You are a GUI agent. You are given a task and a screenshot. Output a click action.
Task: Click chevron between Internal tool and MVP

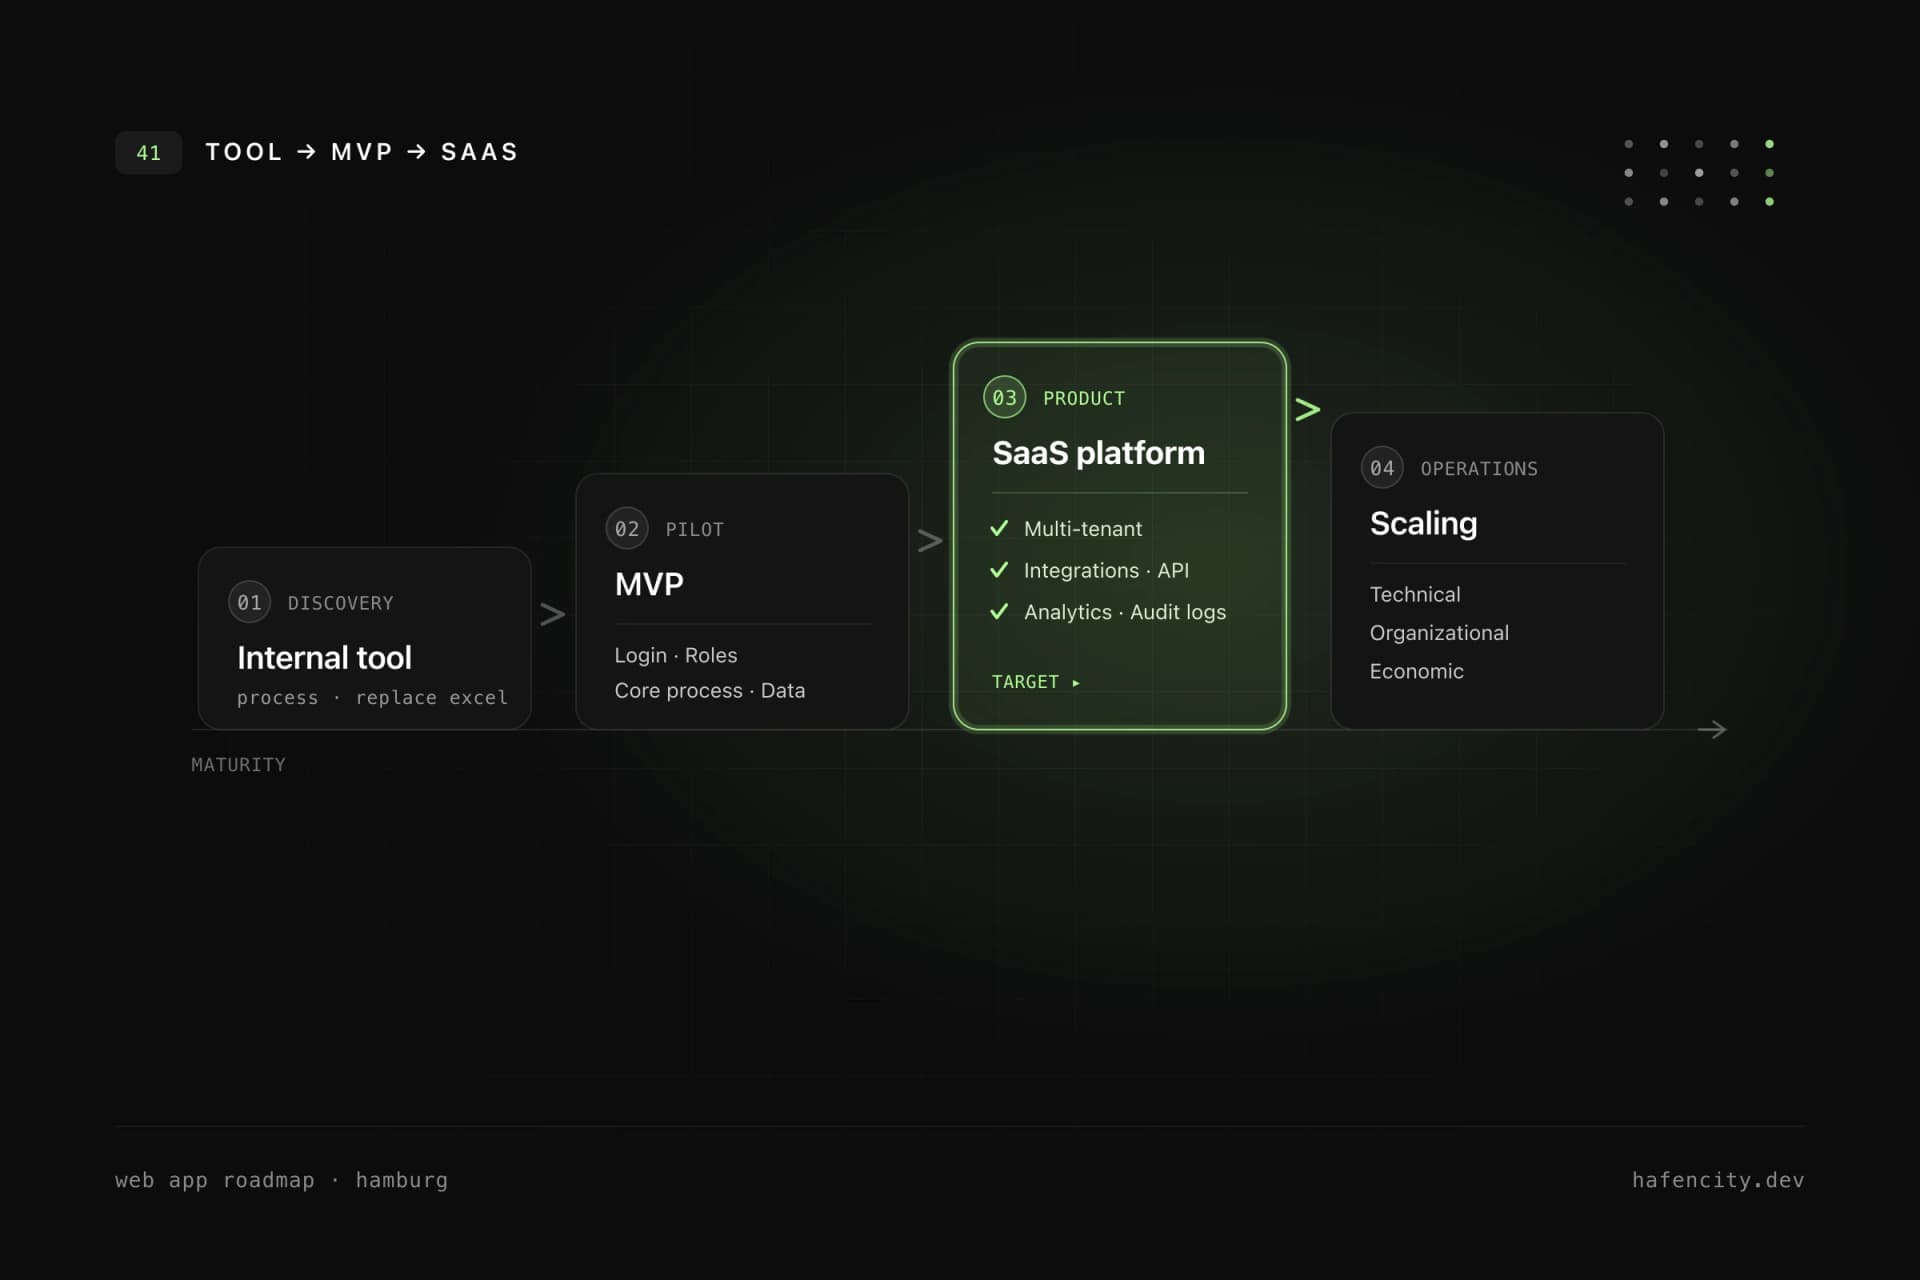[553, 614]
